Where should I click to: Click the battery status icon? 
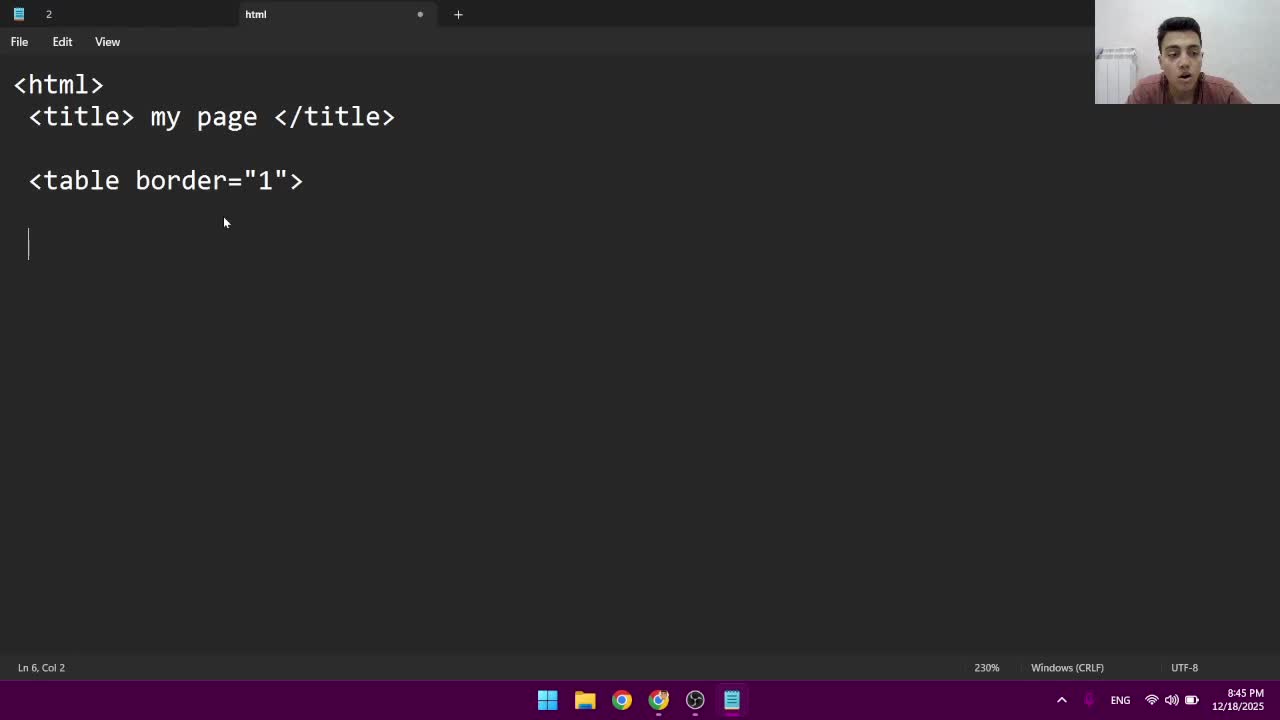pyautogui.click(x=1192, y=700)
